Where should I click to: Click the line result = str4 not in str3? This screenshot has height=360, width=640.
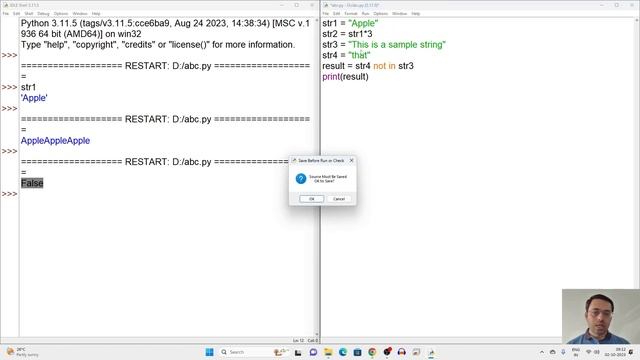coord(368,66)
